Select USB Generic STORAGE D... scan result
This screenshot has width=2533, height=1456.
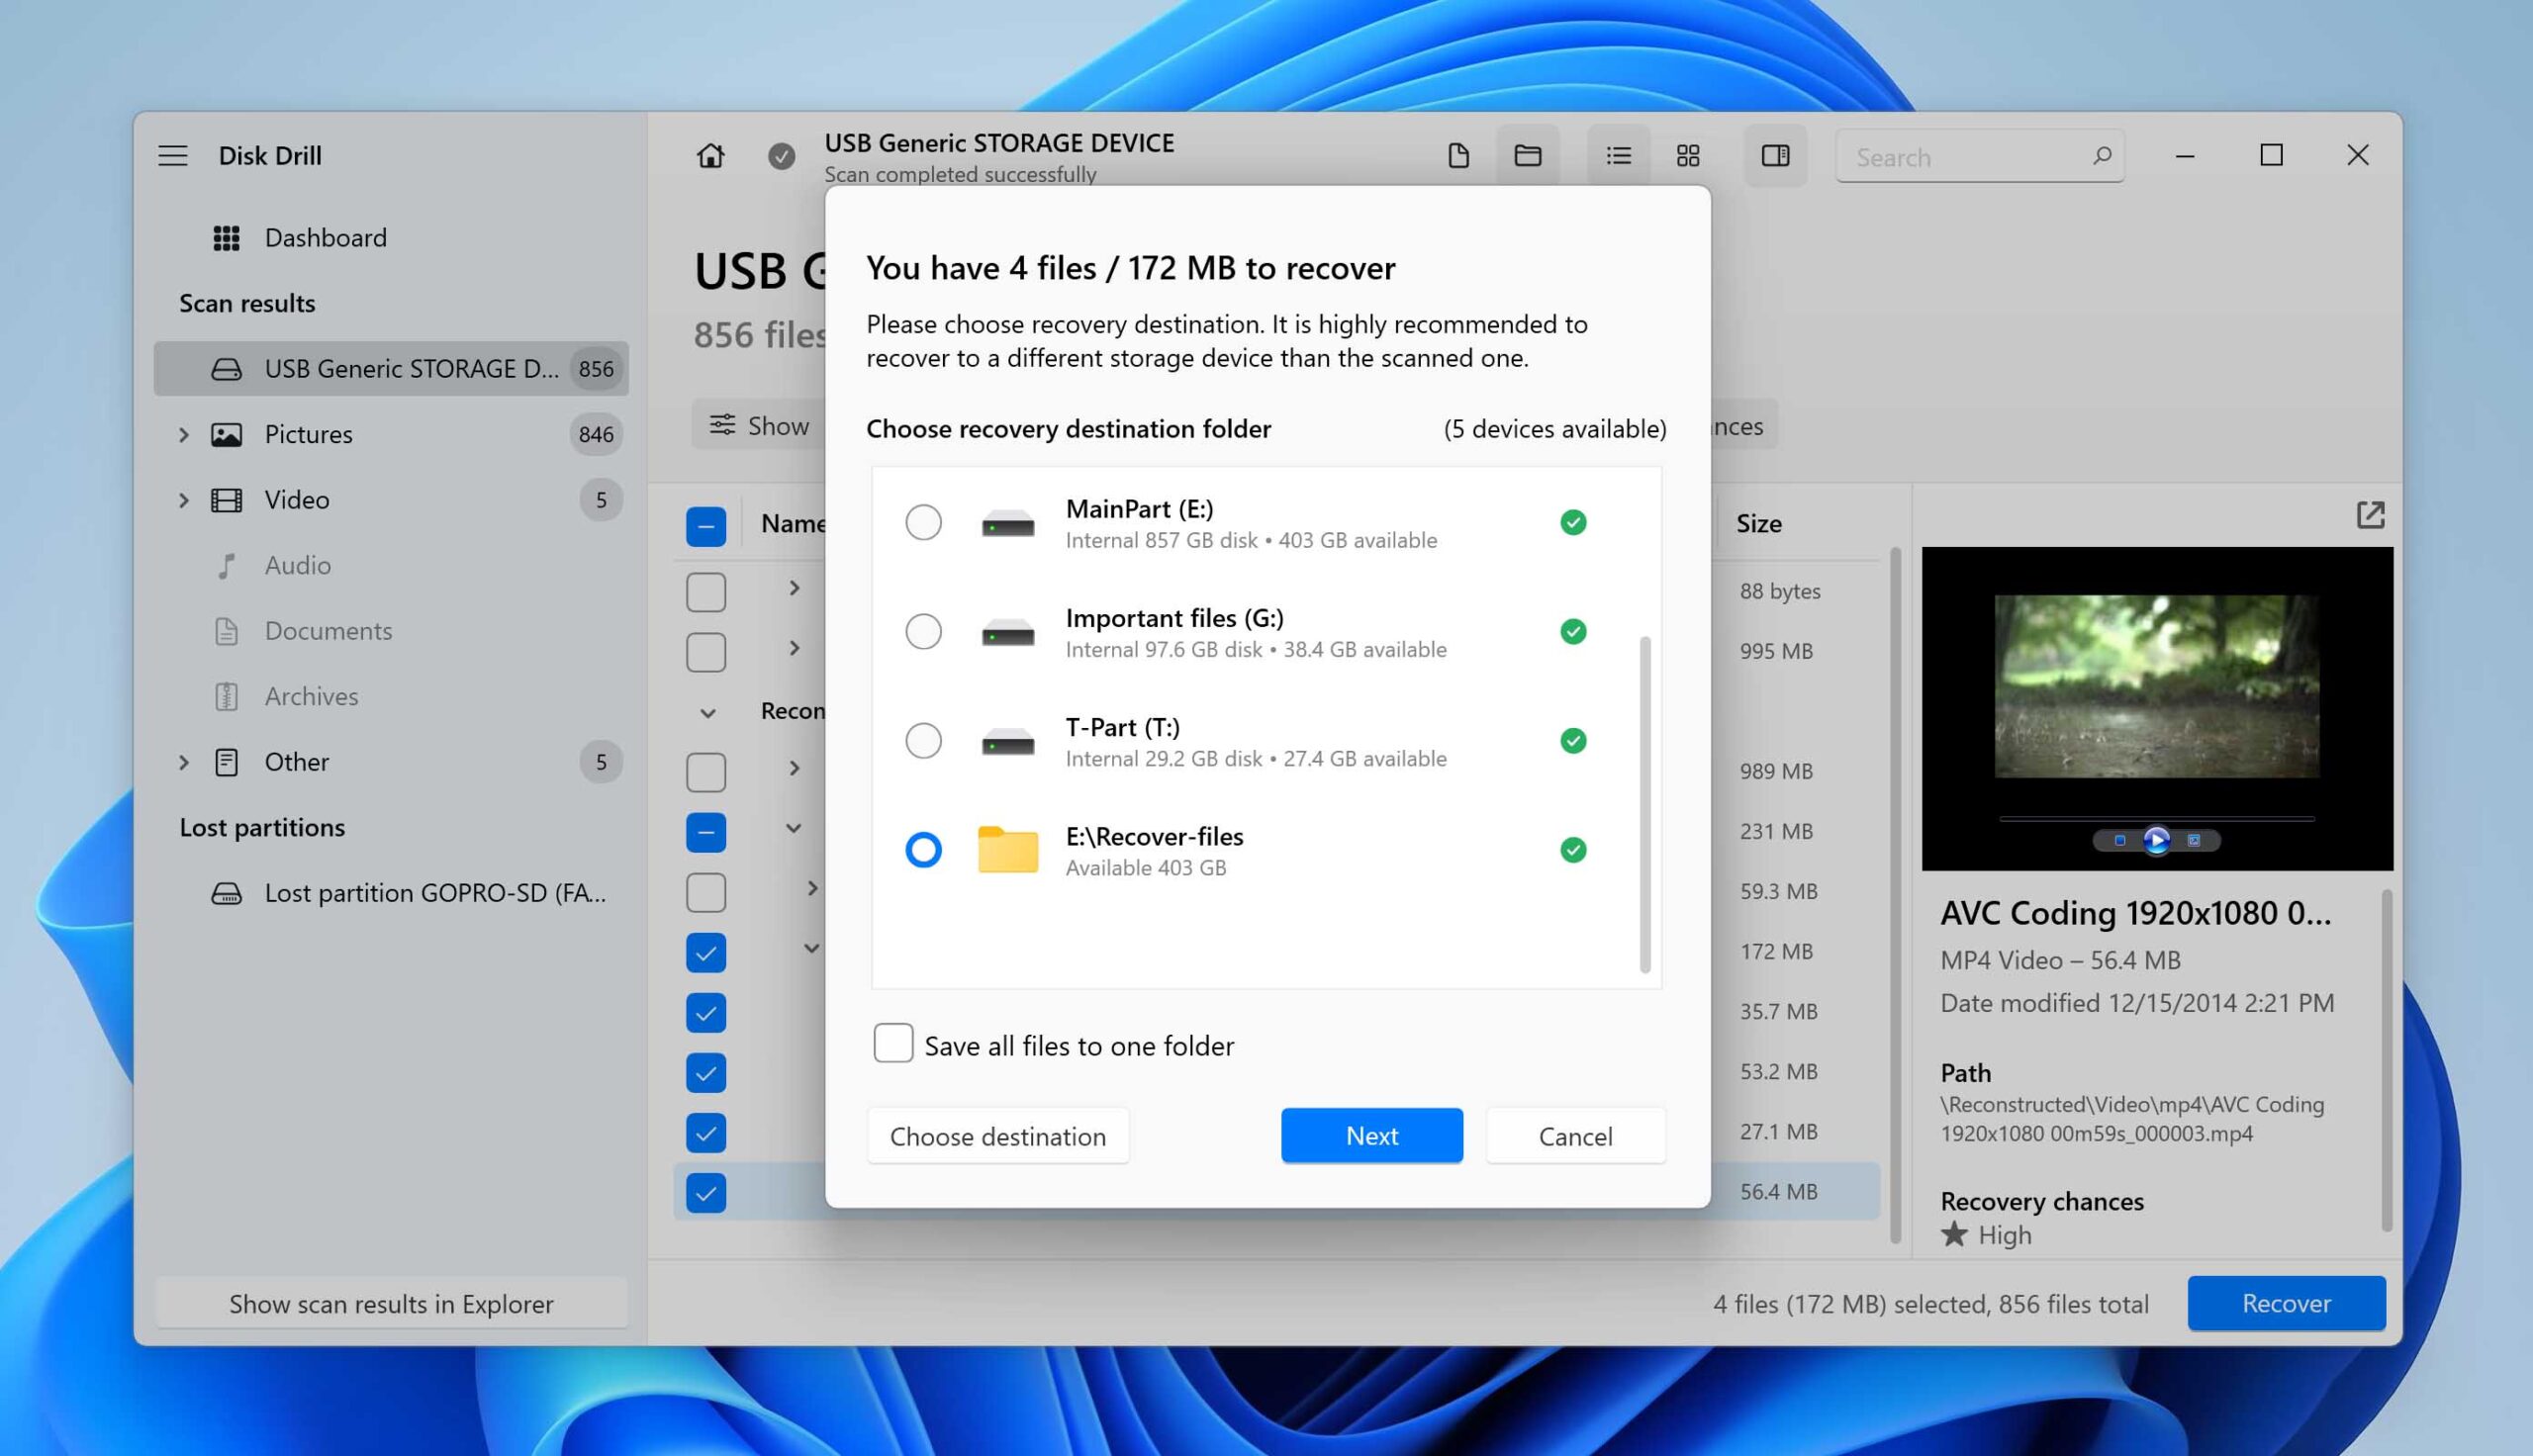click(x=391, y=368)
